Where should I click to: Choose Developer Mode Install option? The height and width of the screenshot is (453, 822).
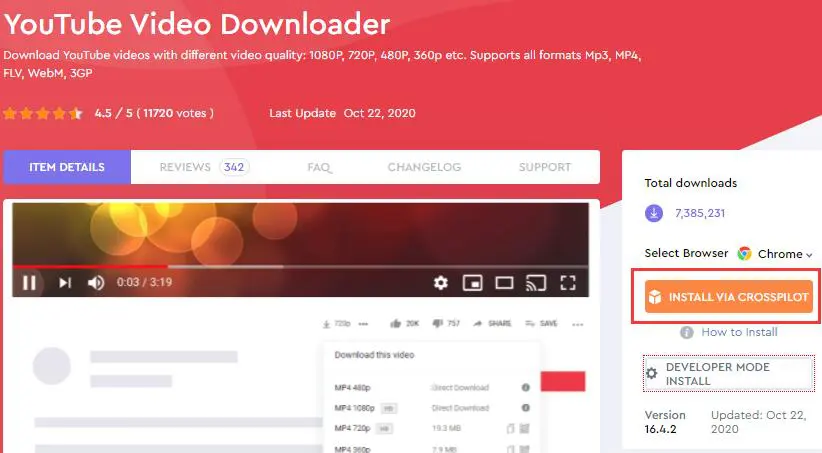tap(729, 374)
